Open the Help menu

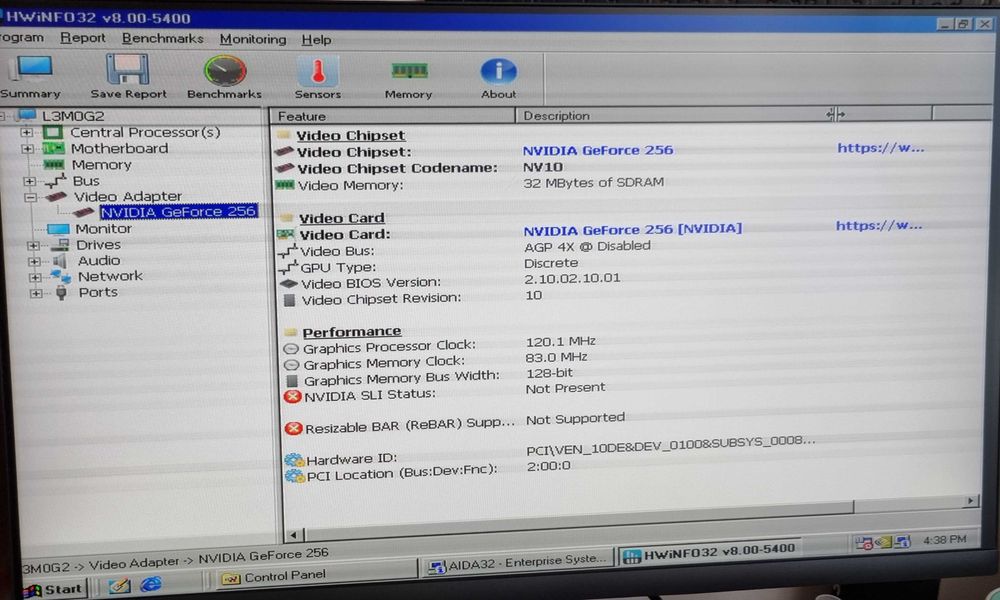(x=316, y=40)
